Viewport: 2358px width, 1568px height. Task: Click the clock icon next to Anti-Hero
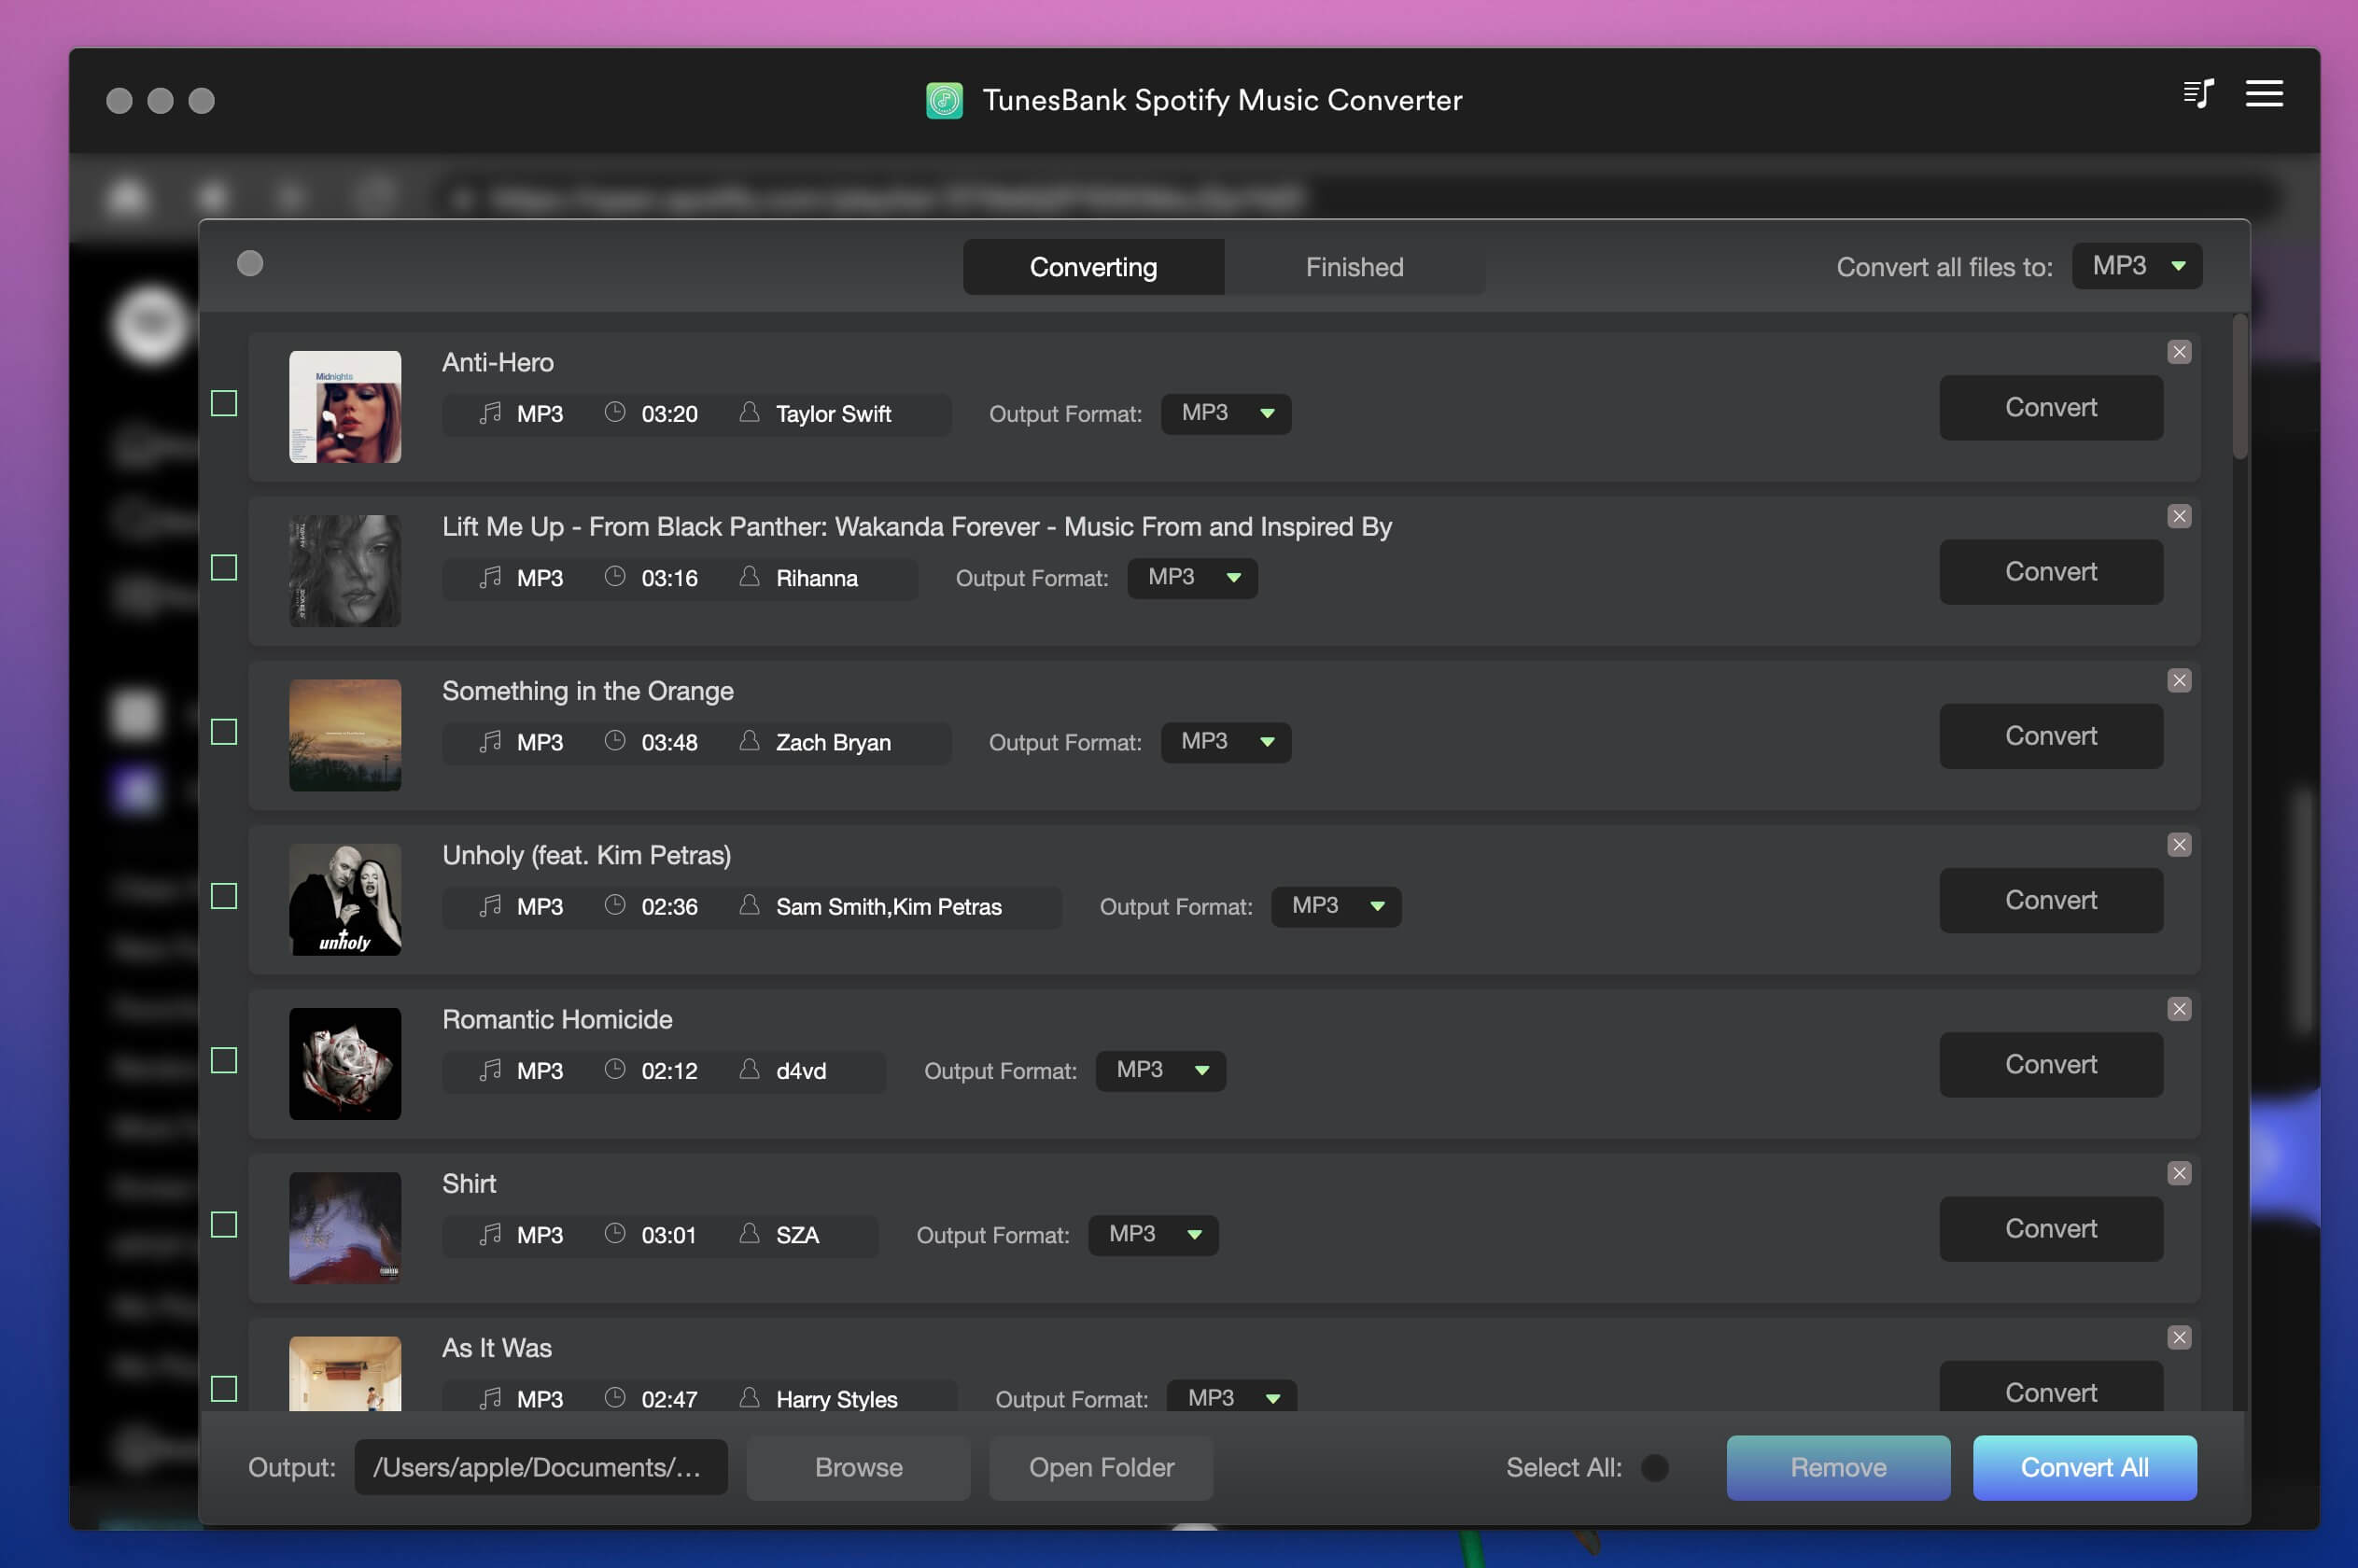point(612,410)
